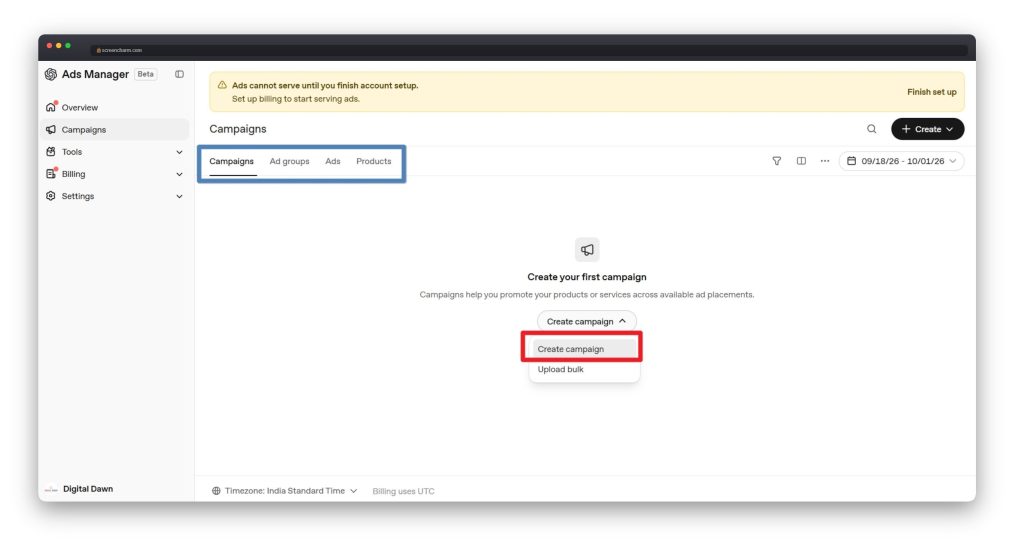Click the 'Billing uses UTC' text

(x=403, y=491)
